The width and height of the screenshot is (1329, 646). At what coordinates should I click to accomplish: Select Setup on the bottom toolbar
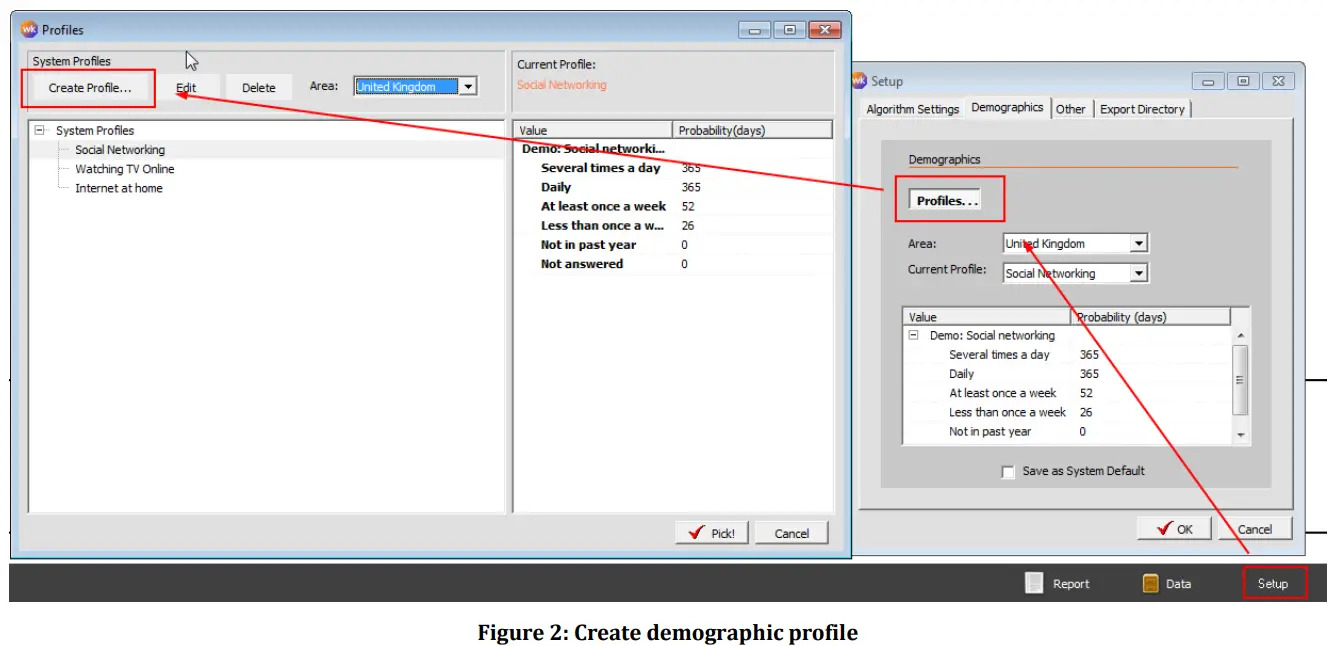(1274, 583)
